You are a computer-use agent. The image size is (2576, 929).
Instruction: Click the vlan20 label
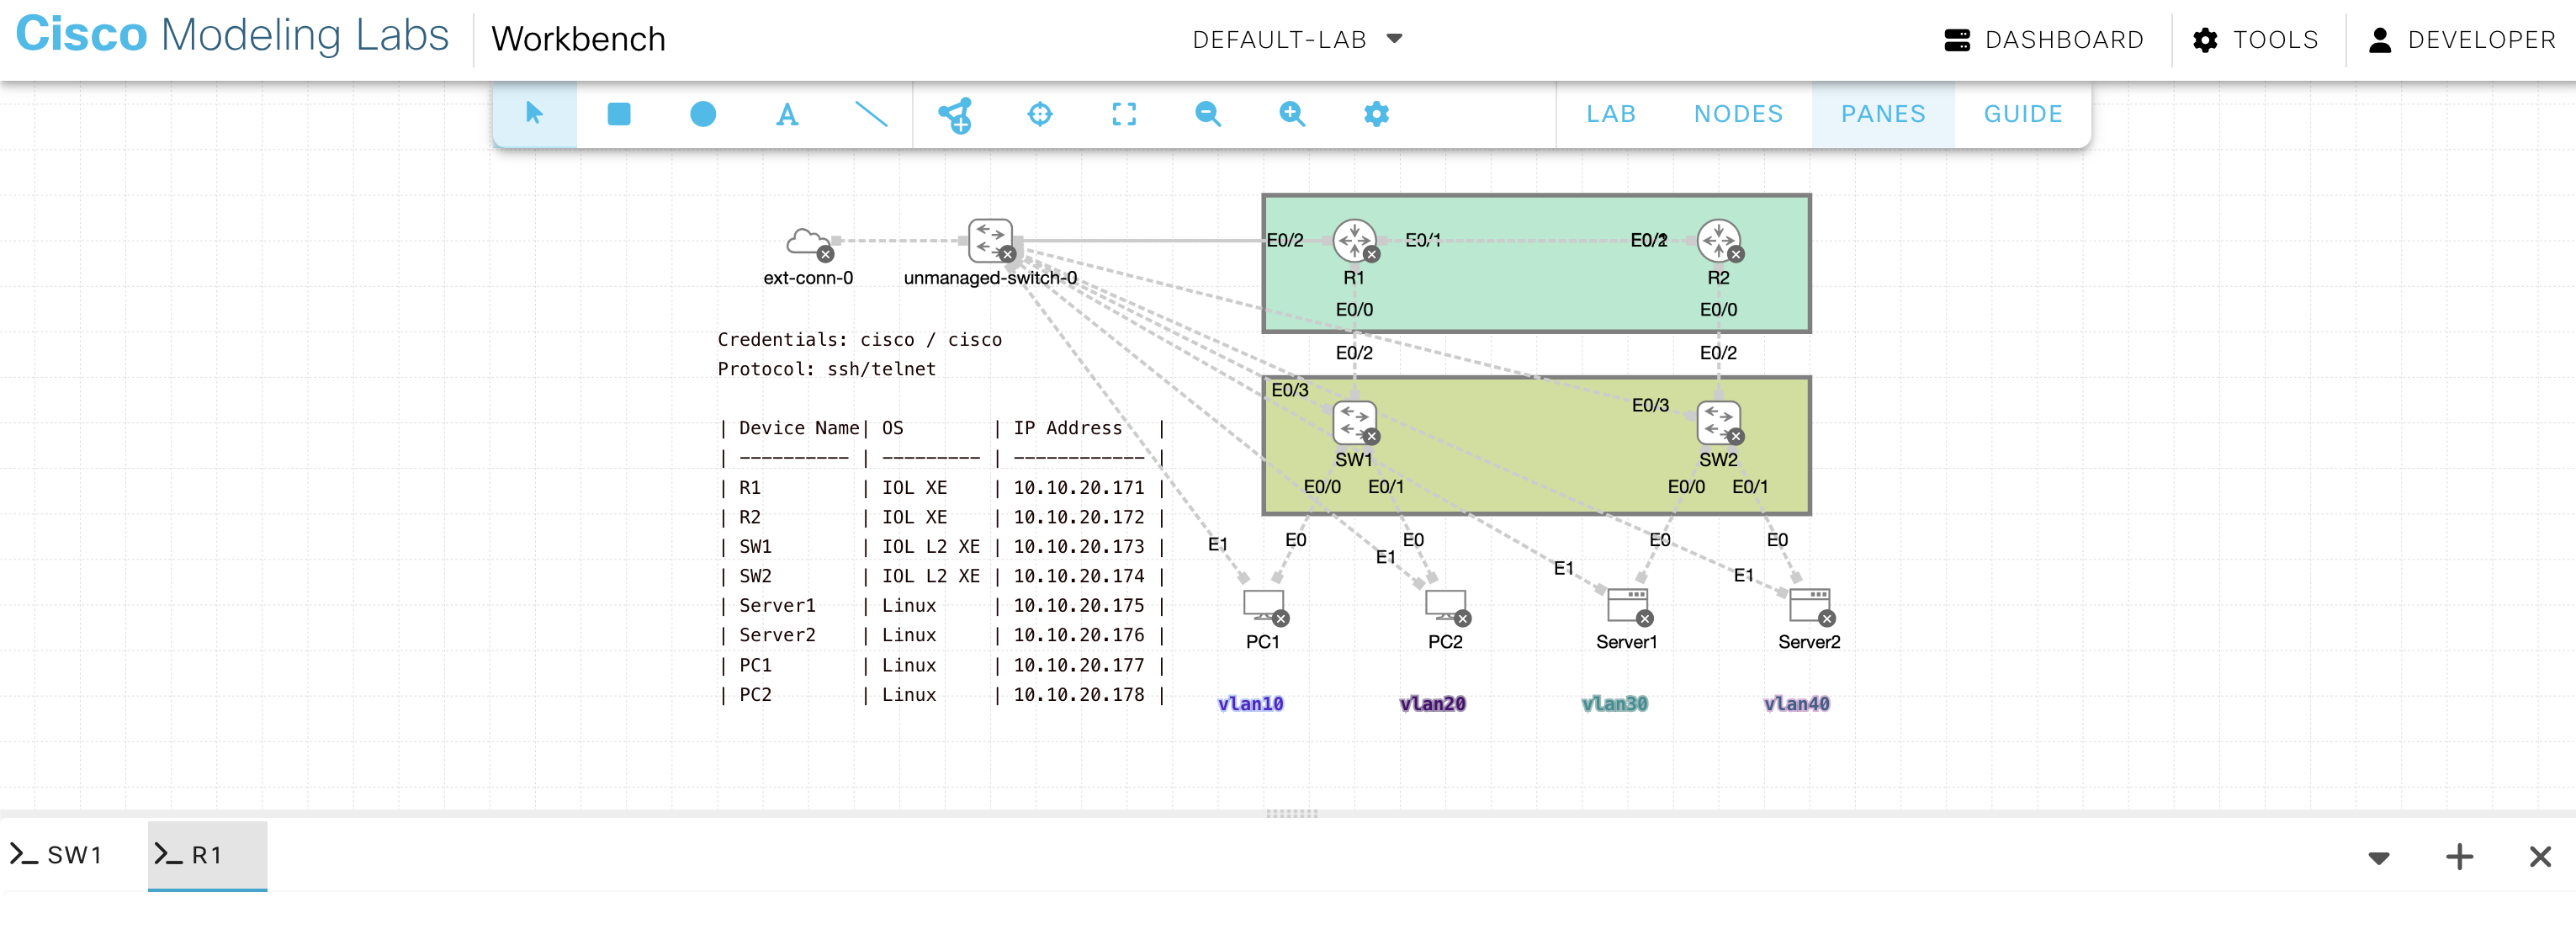pos(1432,704)
